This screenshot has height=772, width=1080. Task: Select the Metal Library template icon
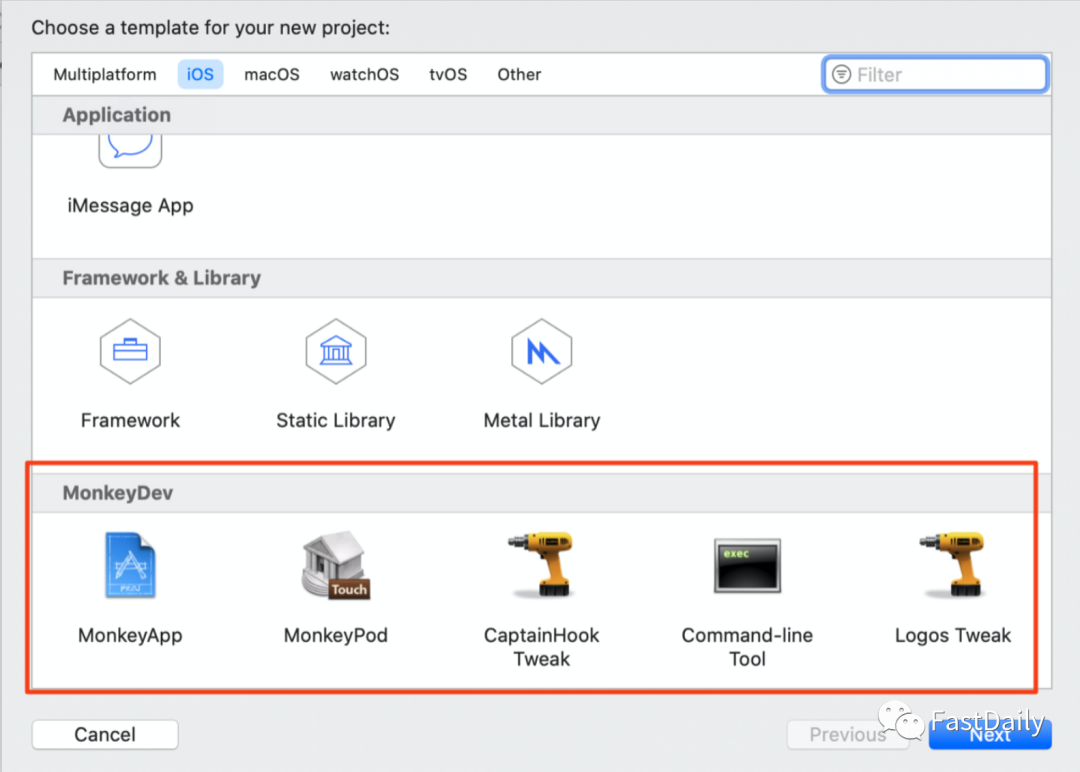541,351
